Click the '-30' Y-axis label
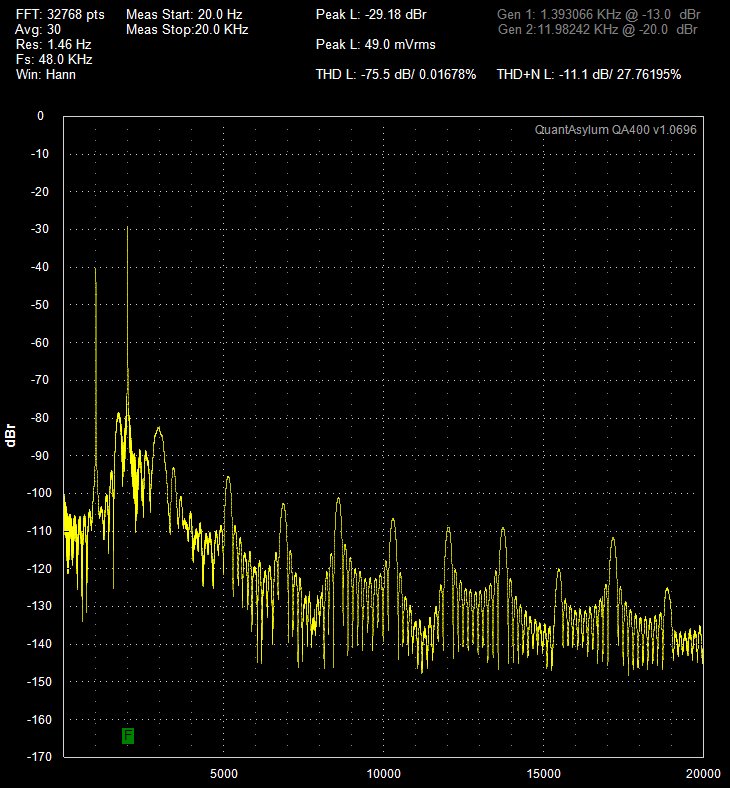 pos(40,229)
